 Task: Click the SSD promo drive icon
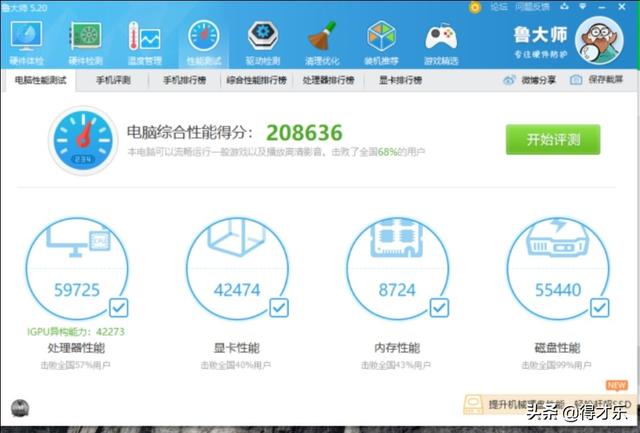(x=473, y=404)
